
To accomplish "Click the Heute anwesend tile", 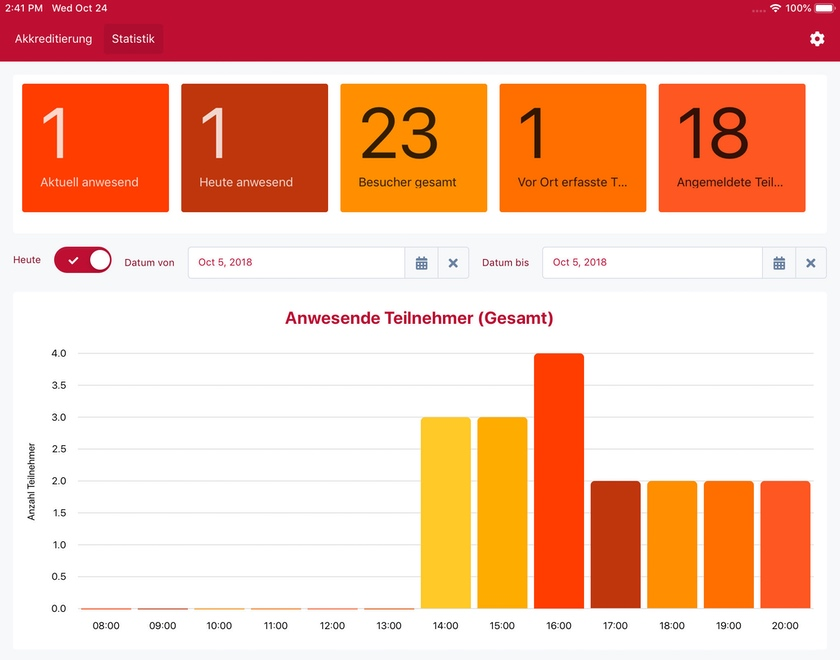I will [x=254, y=147].
